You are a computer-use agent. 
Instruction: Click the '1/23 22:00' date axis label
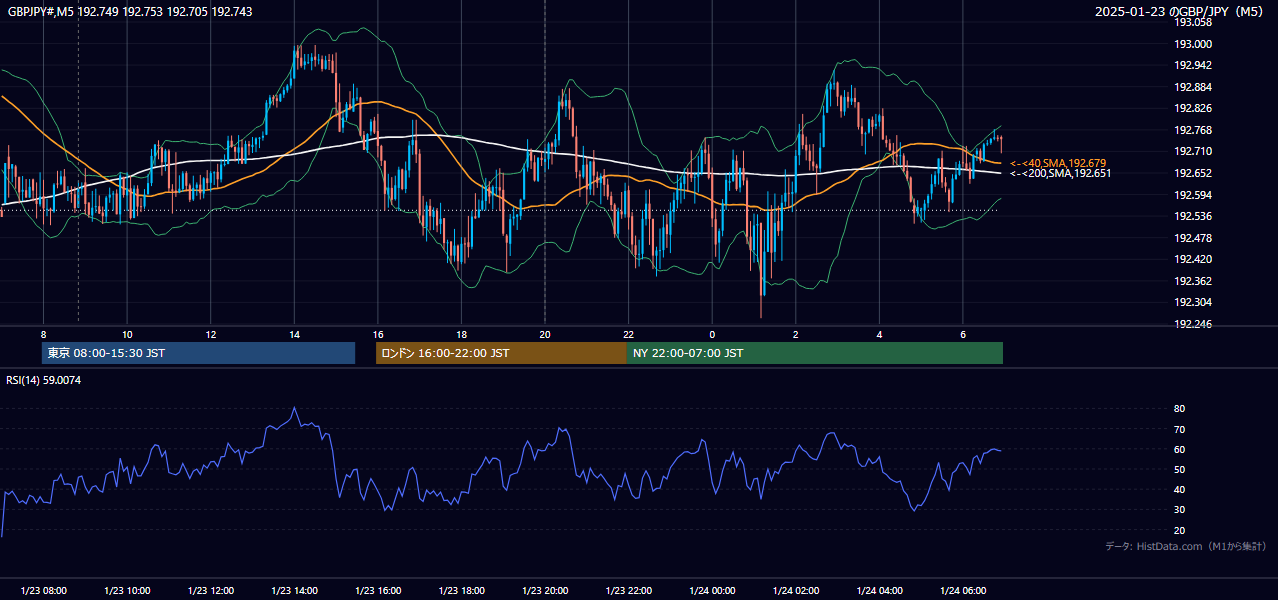pos(628,591)
